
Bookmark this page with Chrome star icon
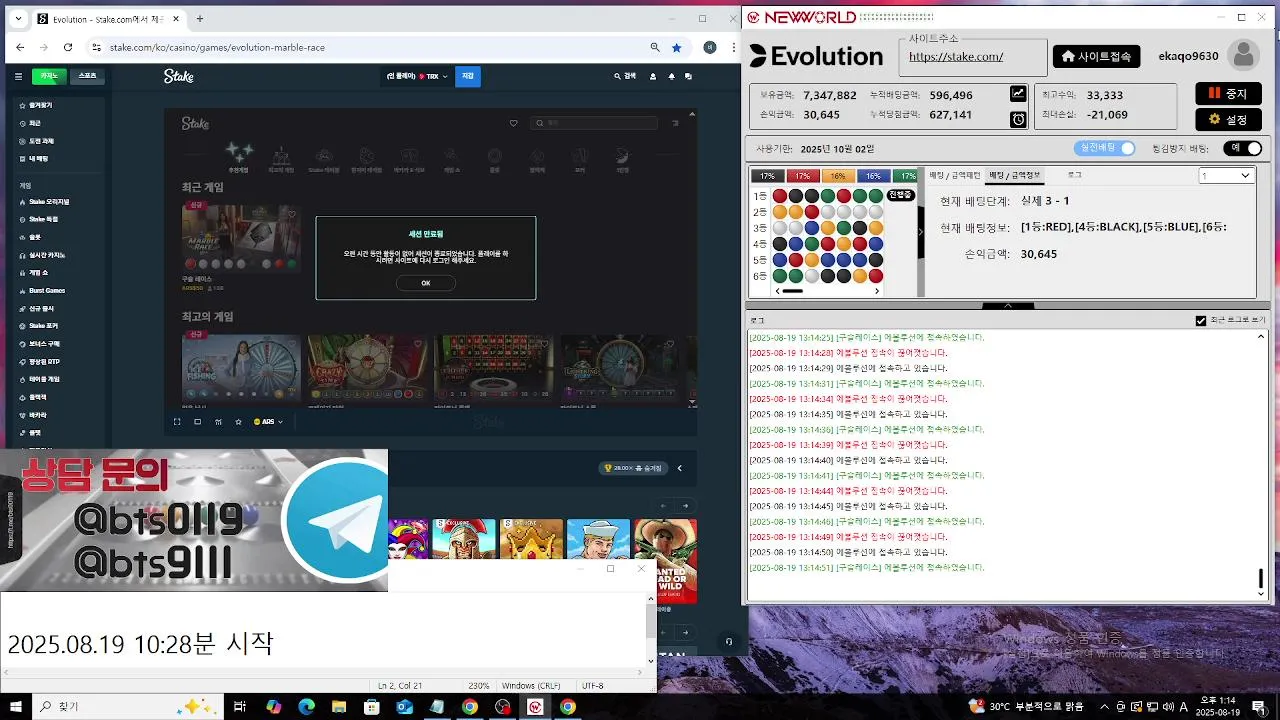click(677, 47)
